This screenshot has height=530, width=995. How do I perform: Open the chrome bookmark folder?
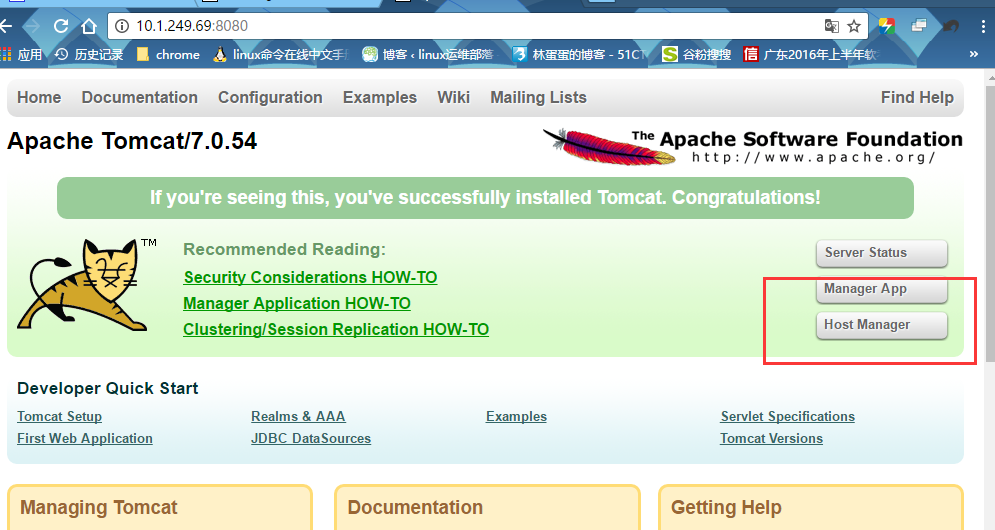pos(168,55)
